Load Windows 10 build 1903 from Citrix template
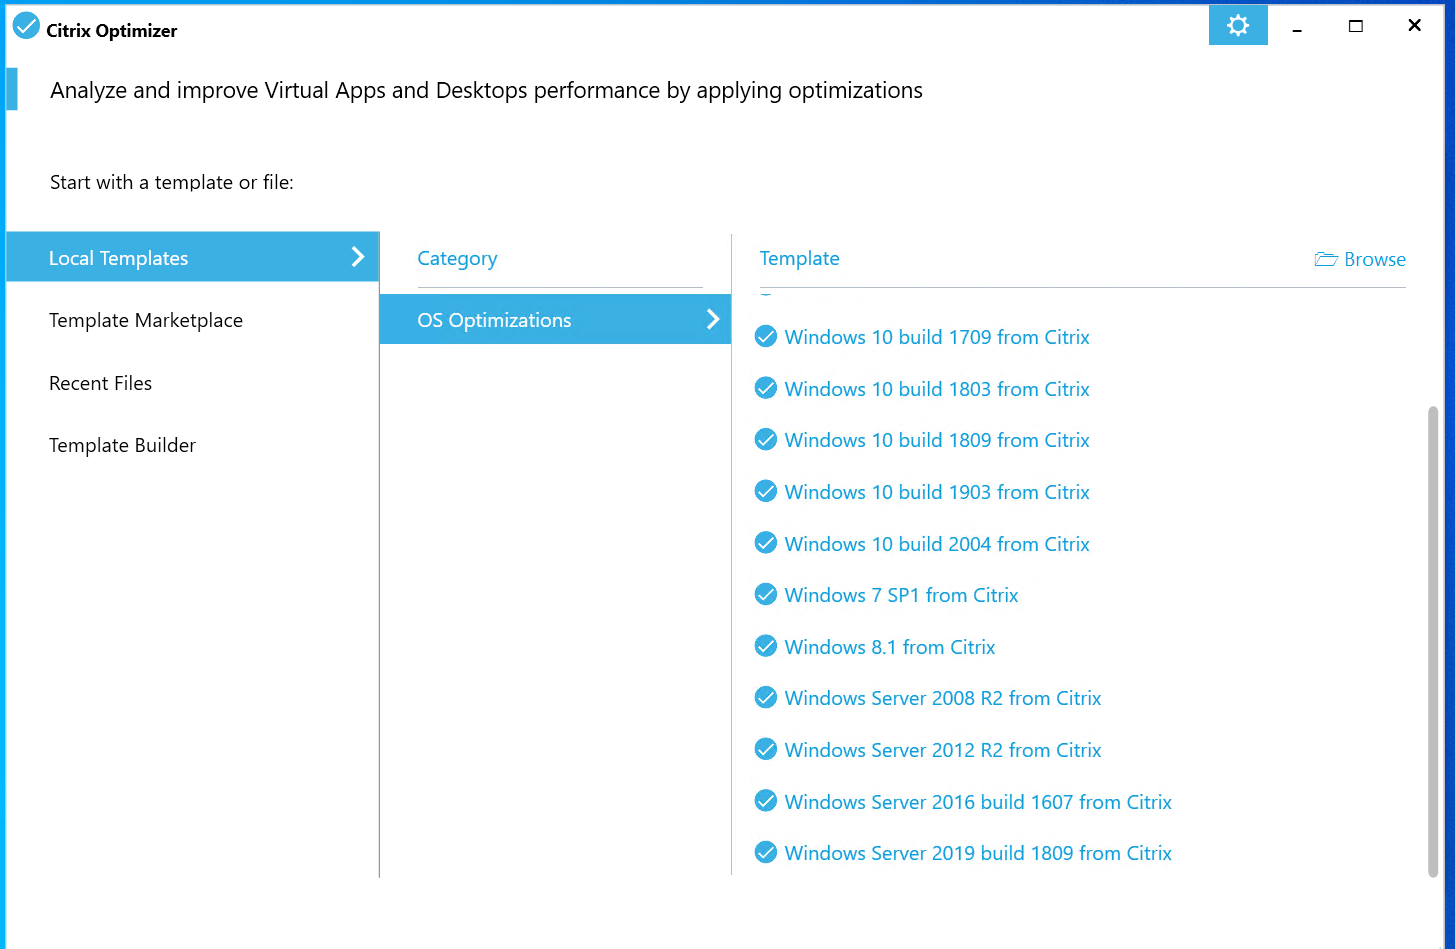The image size is (1455, 949). click(937, 492)
